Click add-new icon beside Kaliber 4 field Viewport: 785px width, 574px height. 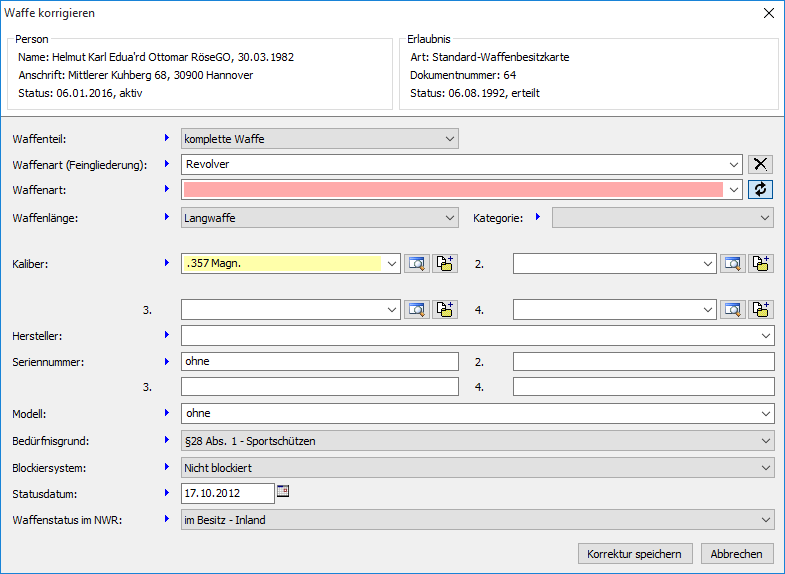click(x=762, y=310)
